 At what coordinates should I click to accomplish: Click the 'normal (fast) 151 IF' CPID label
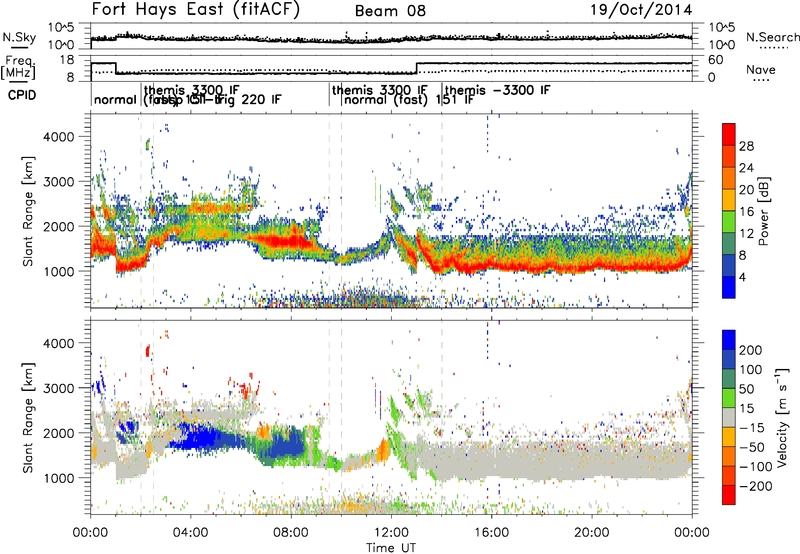[x=409, y=100]
